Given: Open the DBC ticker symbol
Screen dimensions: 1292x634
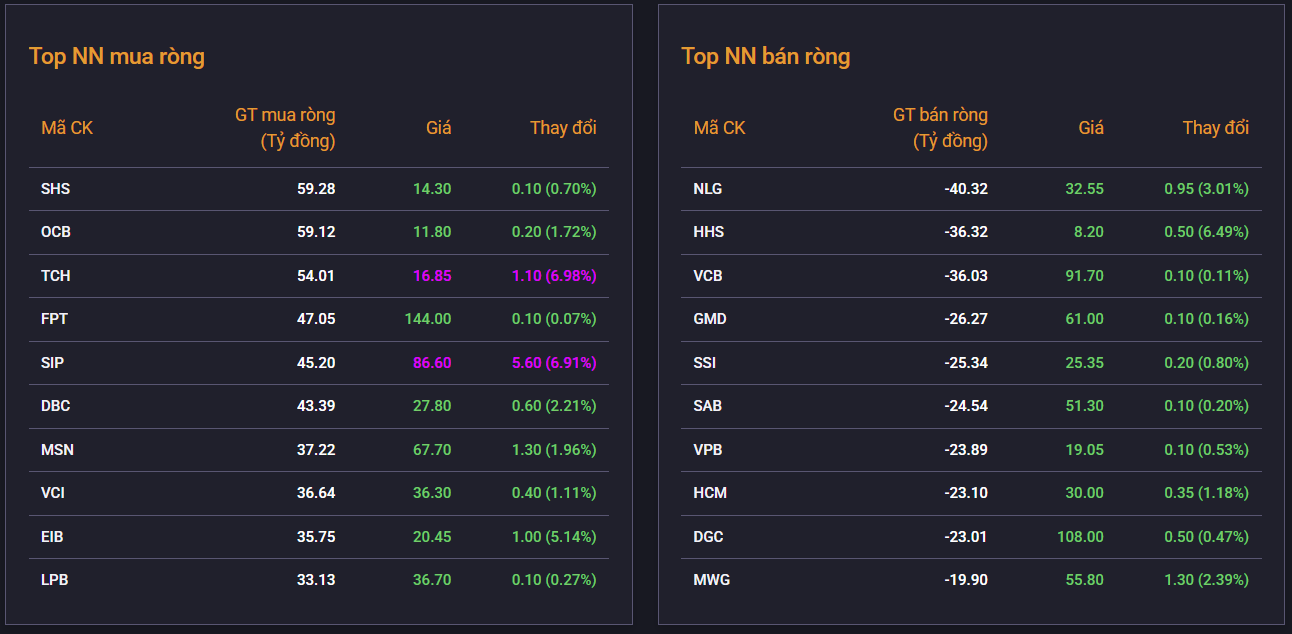Looking at the screenshot, I should tap(55, 406).
